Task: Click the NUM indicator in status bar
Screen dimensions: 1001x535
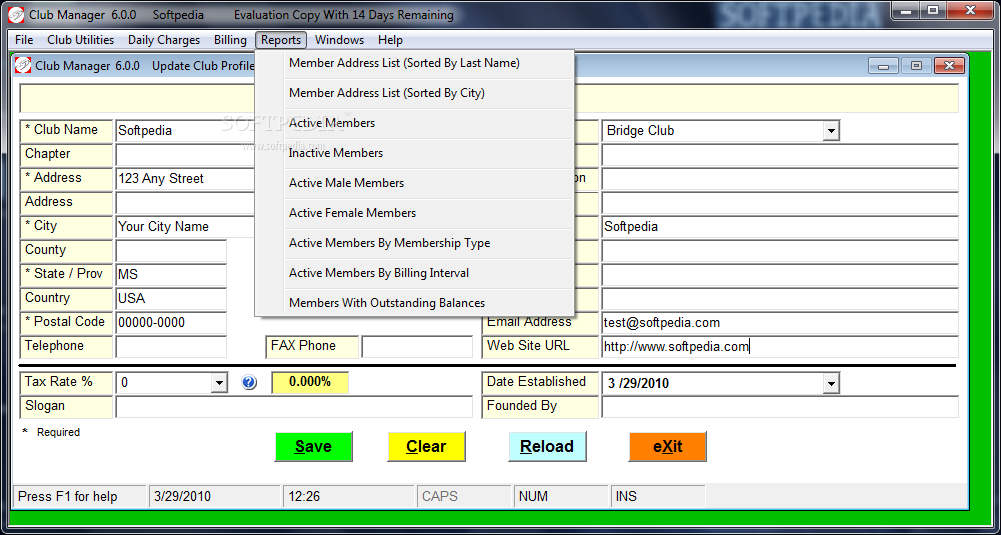Action: click(561, 497)
